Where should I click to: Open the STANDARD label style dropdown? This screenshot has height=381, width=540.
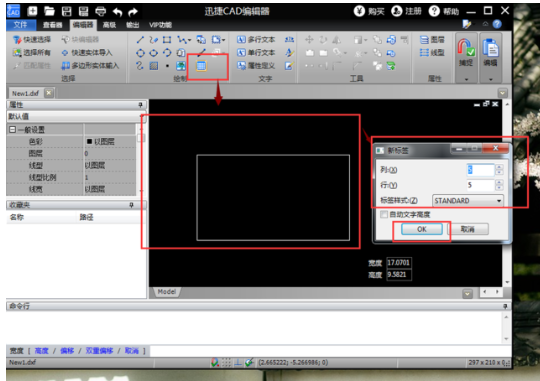pos(468,200)
